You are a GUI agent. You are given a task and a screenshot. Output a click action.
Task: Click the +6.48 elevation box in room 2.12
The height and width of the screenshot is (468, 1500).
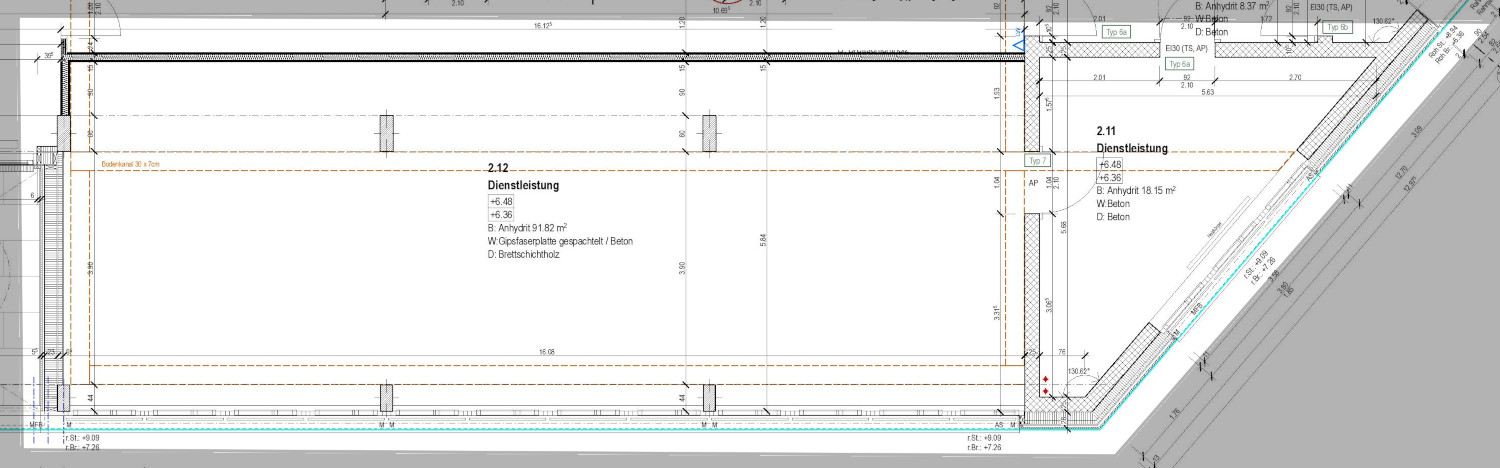[x=500, y=201]
